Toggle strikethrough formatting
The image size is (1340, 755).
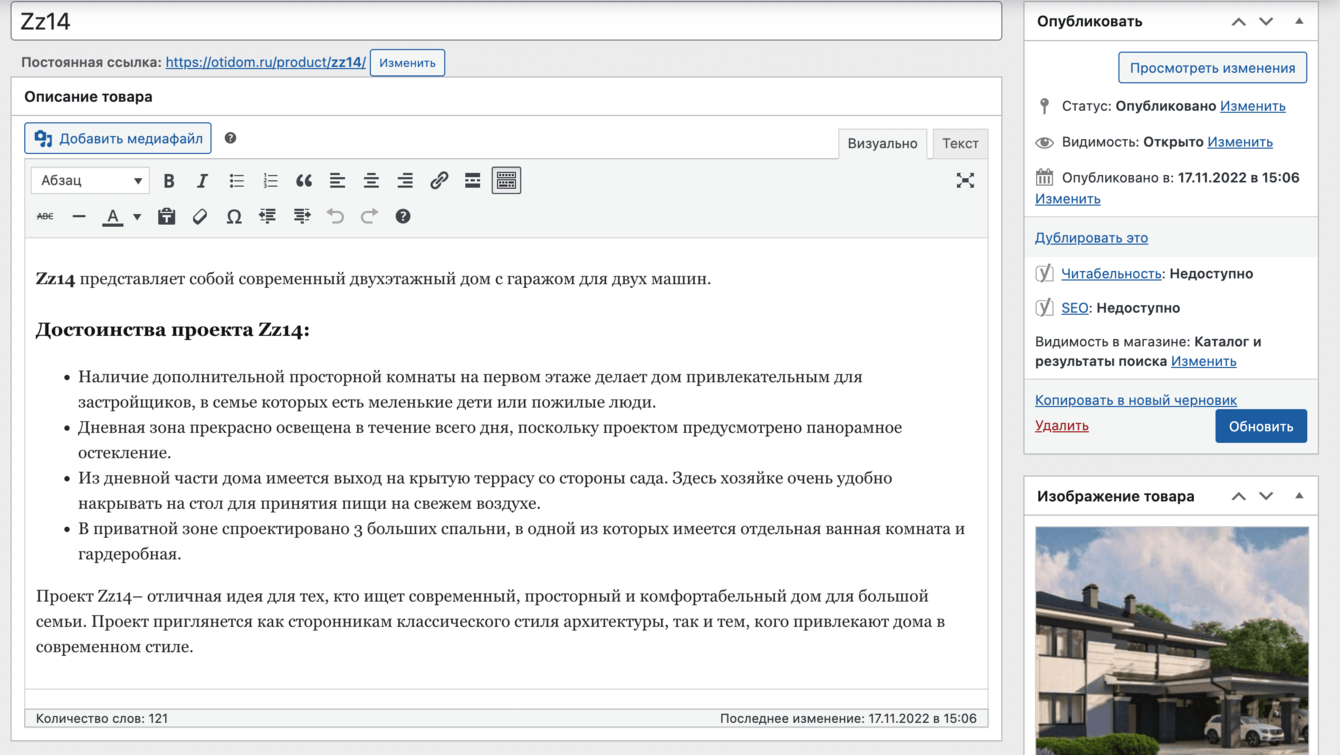coord(45,217)
